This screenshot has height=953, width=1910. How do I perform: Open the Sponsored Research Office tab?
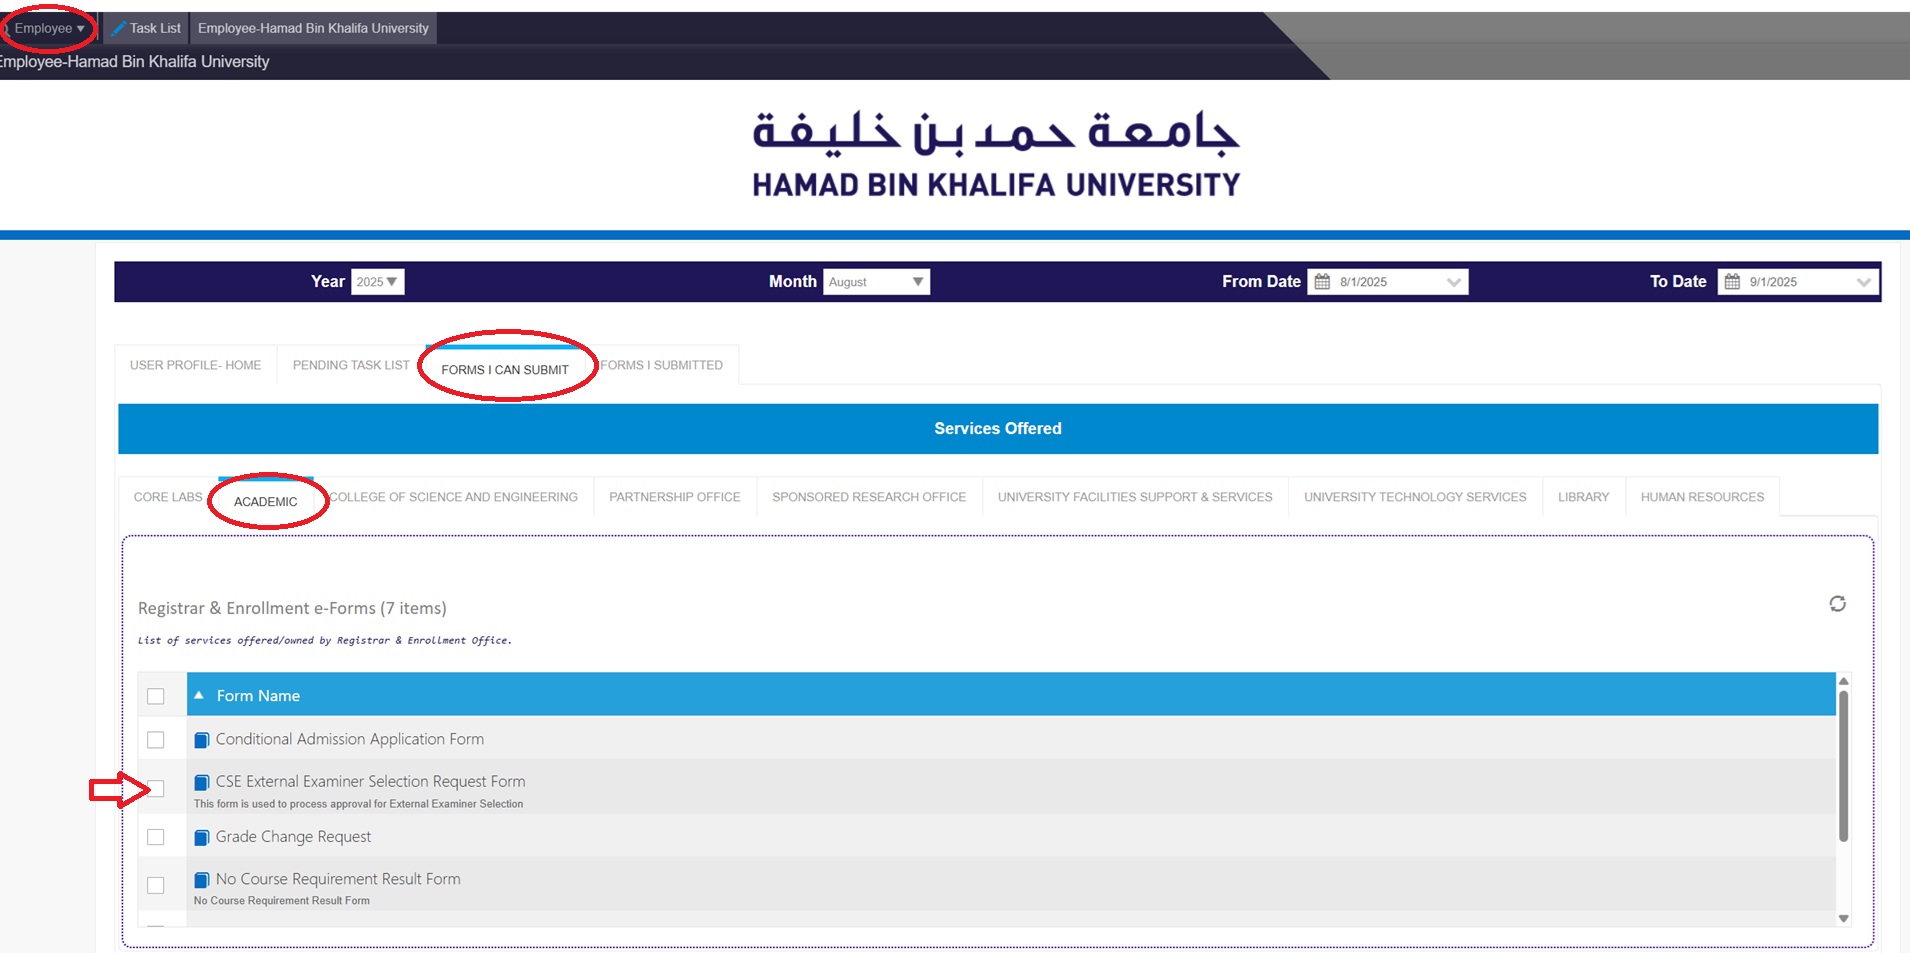coord(869,497)
